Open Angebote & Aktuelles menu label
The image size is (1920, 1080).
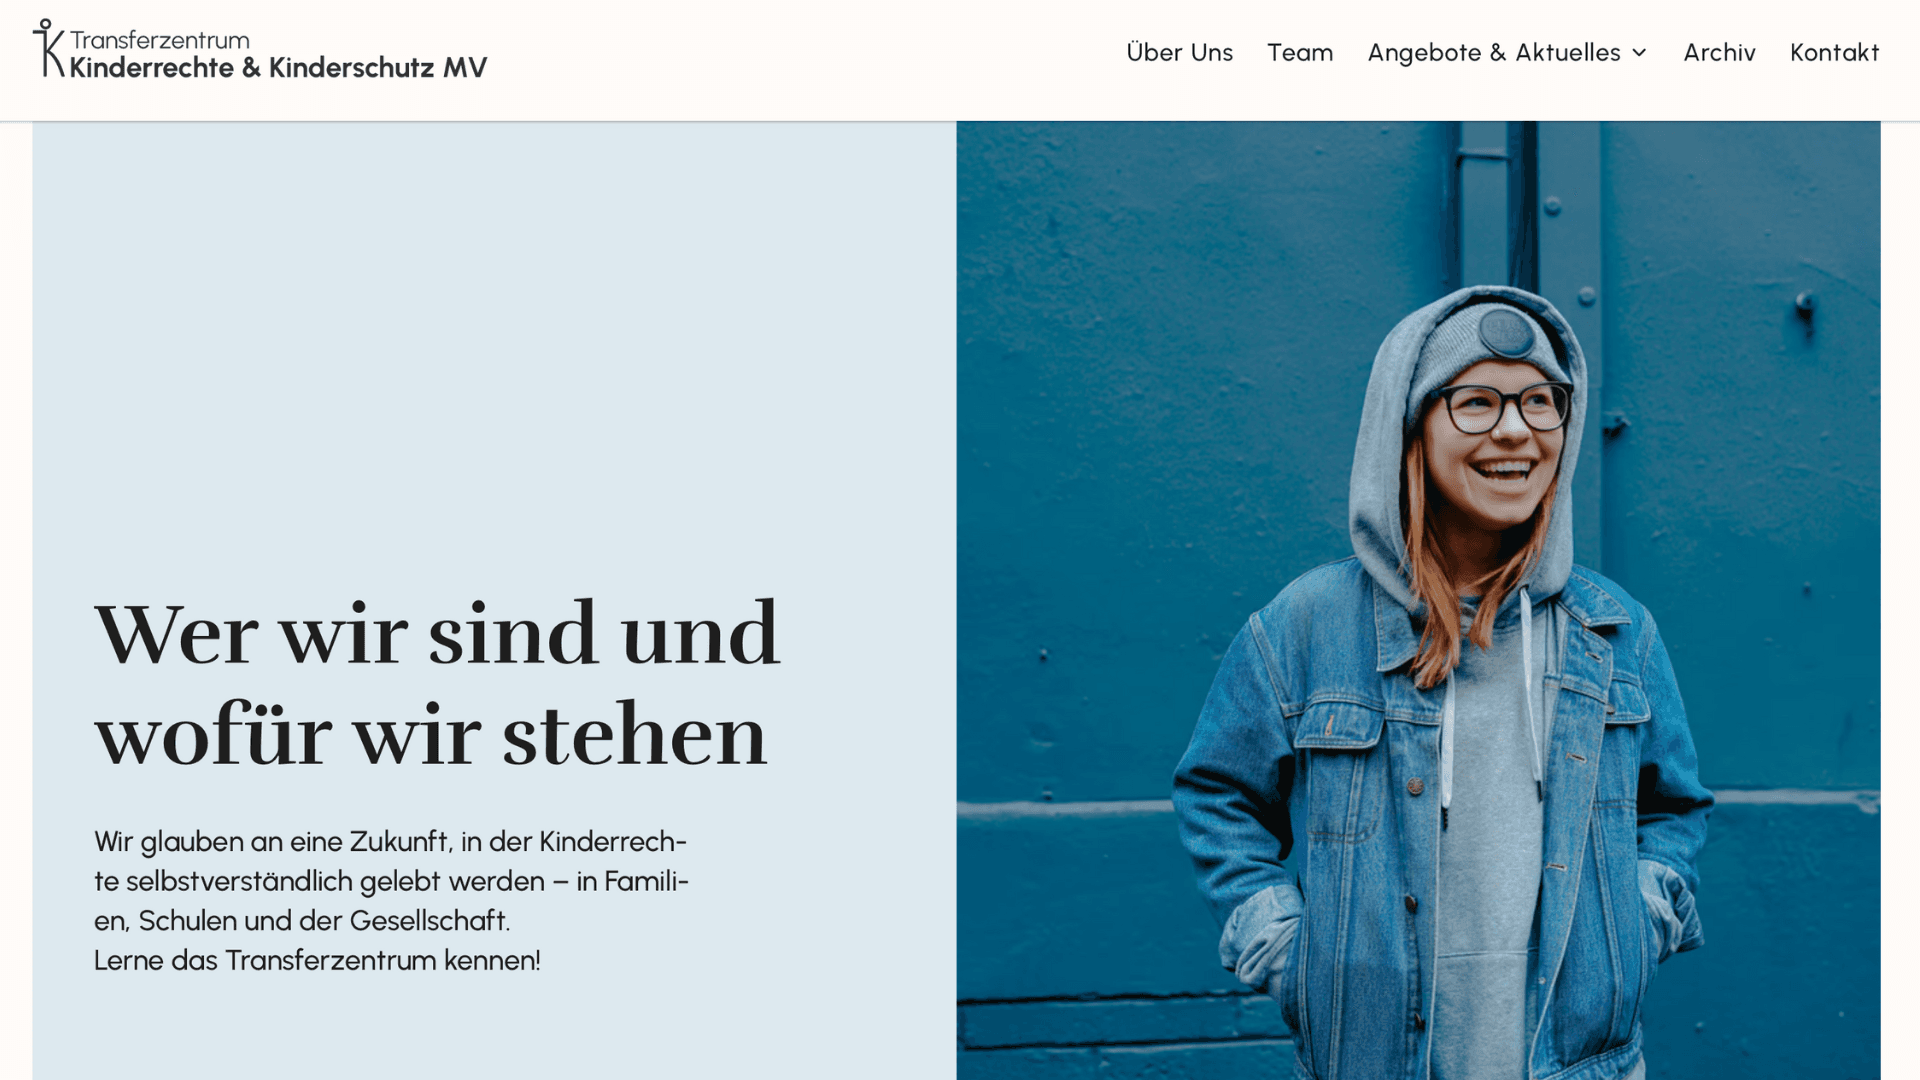pos(1494,53)
